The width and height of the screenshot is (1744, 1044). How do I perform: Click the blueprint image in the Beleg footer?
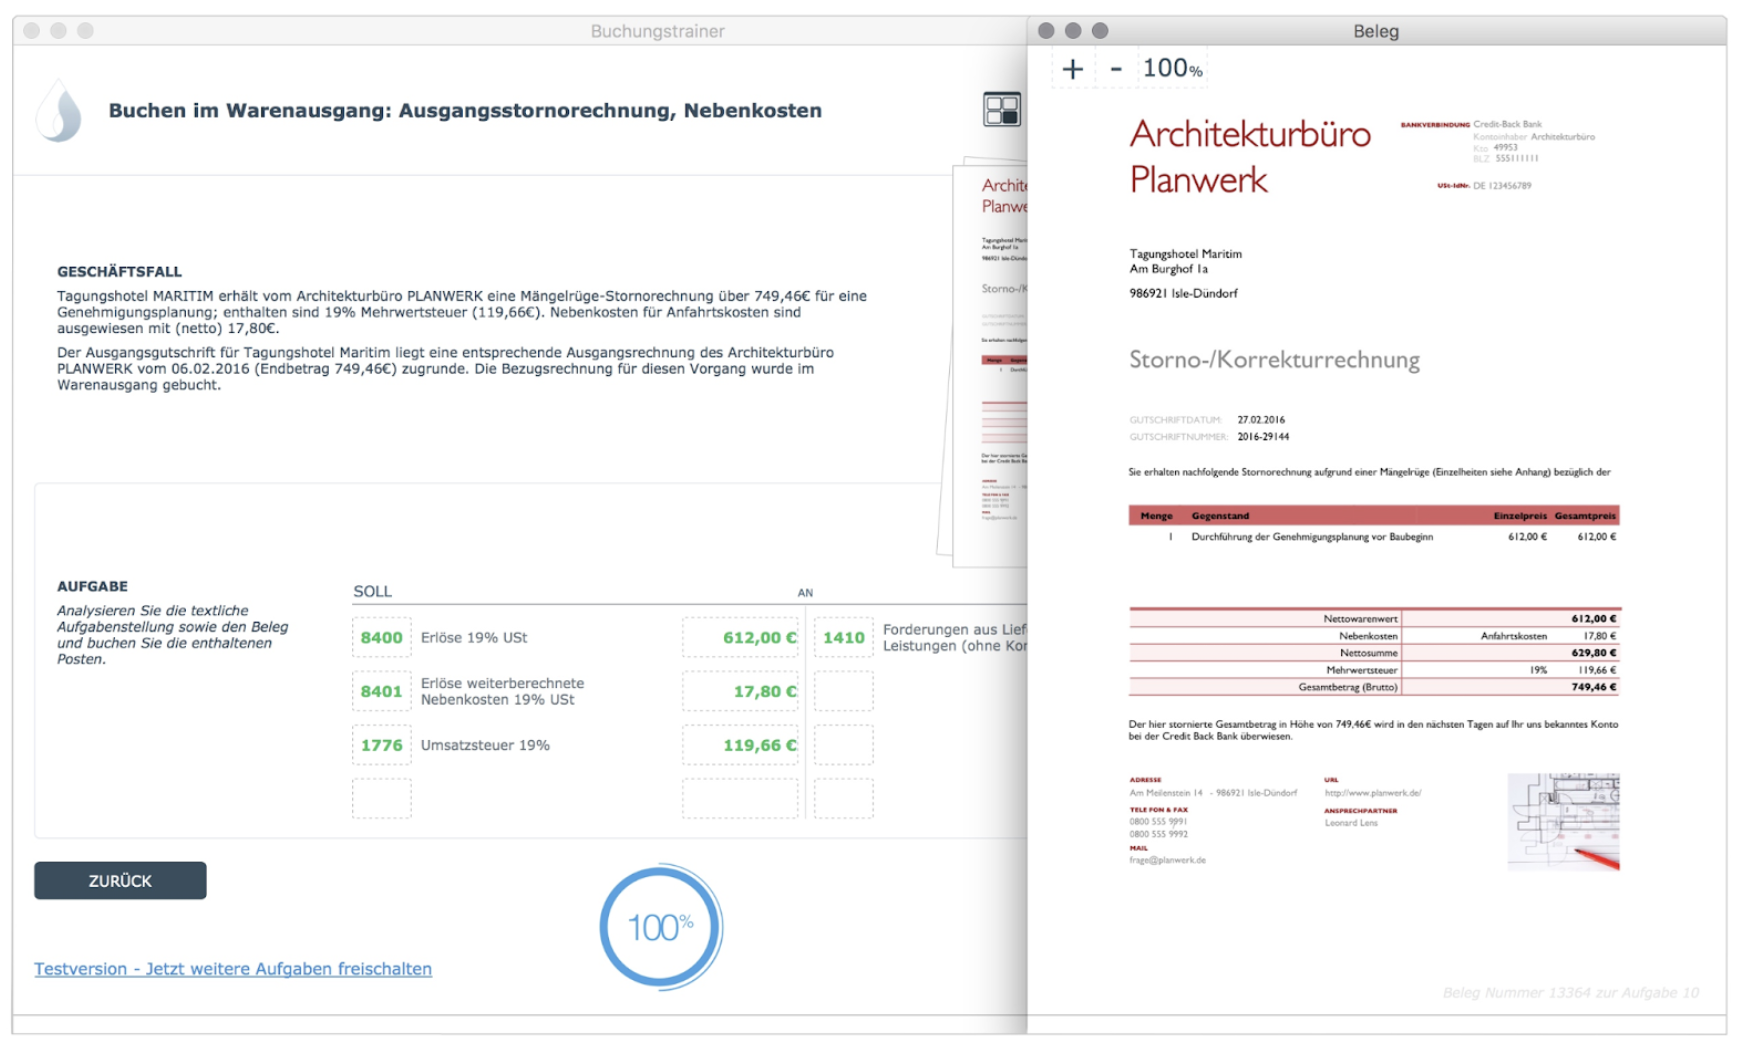[1563, 821]
